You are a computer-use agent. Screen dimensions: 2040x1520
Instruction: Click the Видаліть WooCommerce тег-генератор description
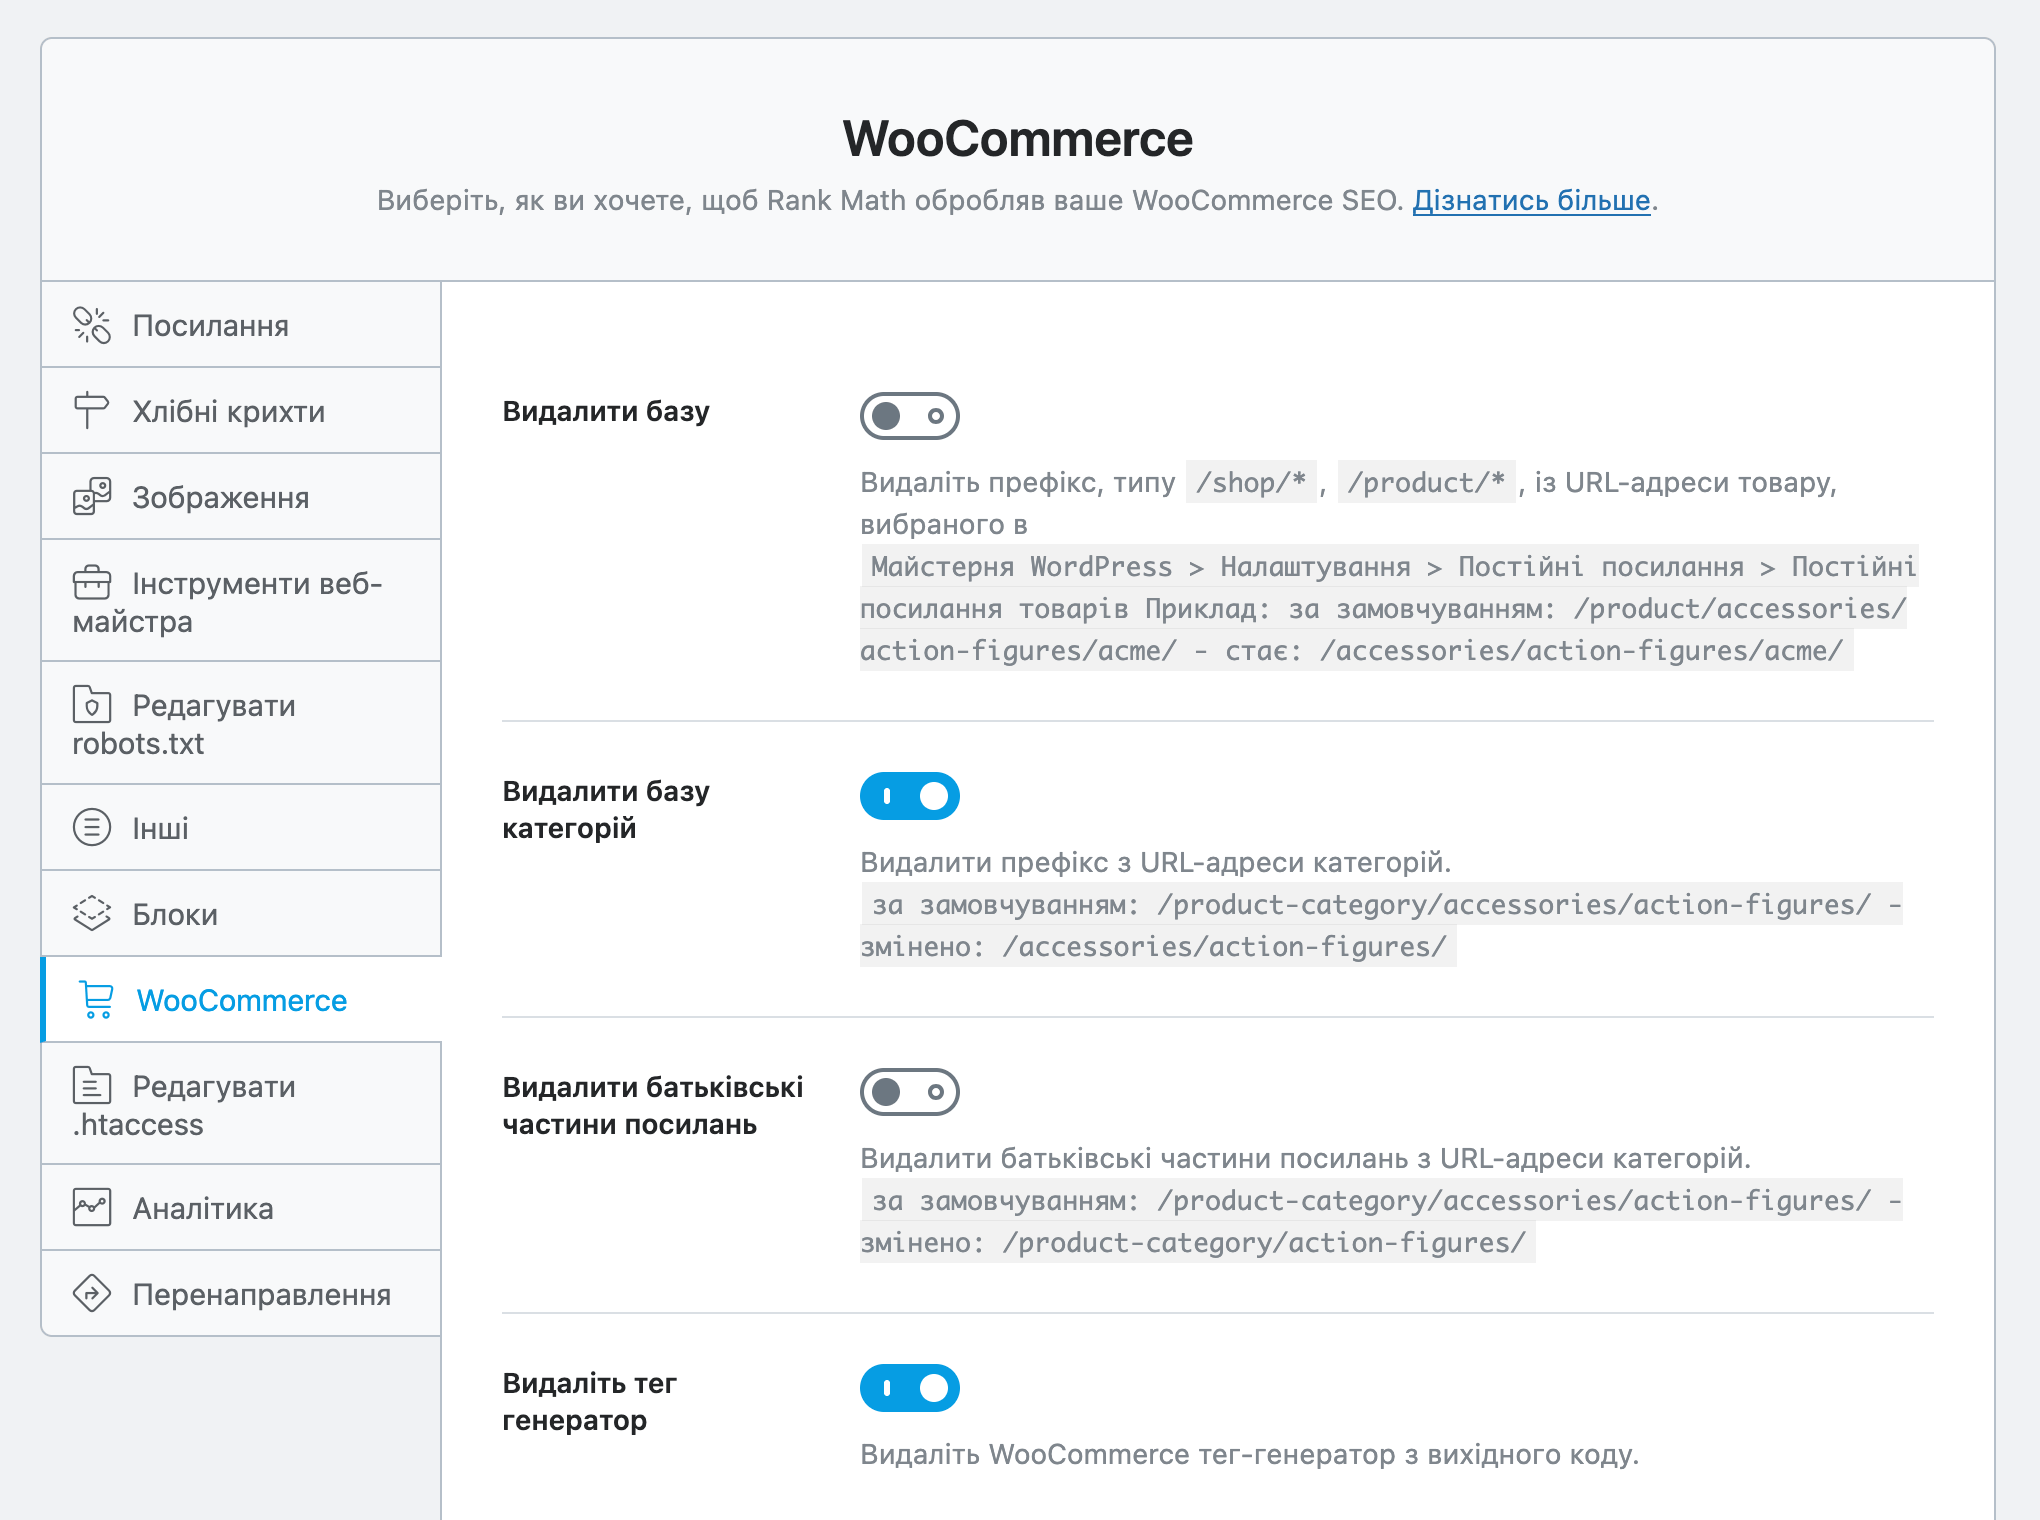[1250, 1454]
